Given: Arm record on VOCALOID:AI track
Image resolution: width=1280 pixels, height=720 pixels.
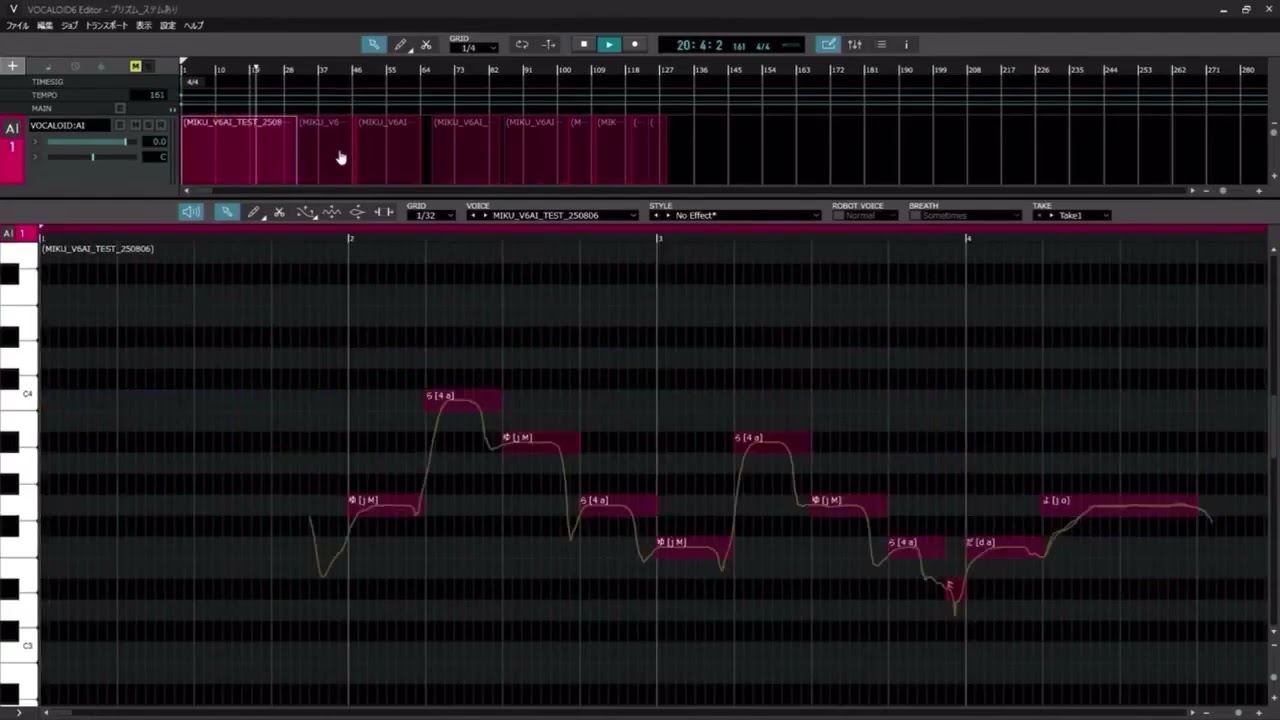Looking at the screenshot, I should [162, 125].
